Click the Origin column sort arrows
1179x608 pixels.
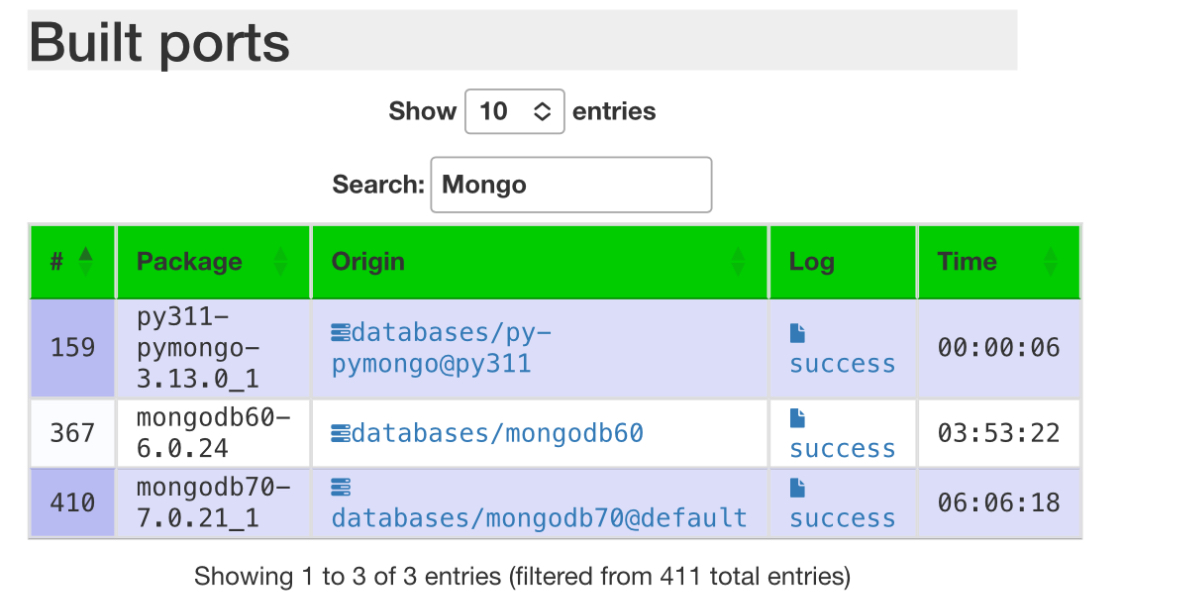pyautogui.click(x=738, y=261)
